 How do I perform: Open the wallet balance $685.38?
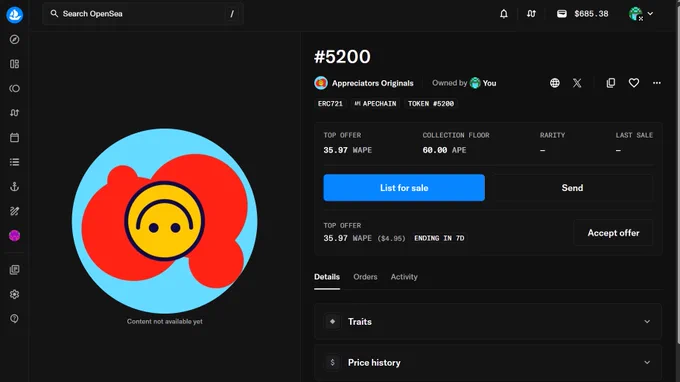click(x=582, y=14)
